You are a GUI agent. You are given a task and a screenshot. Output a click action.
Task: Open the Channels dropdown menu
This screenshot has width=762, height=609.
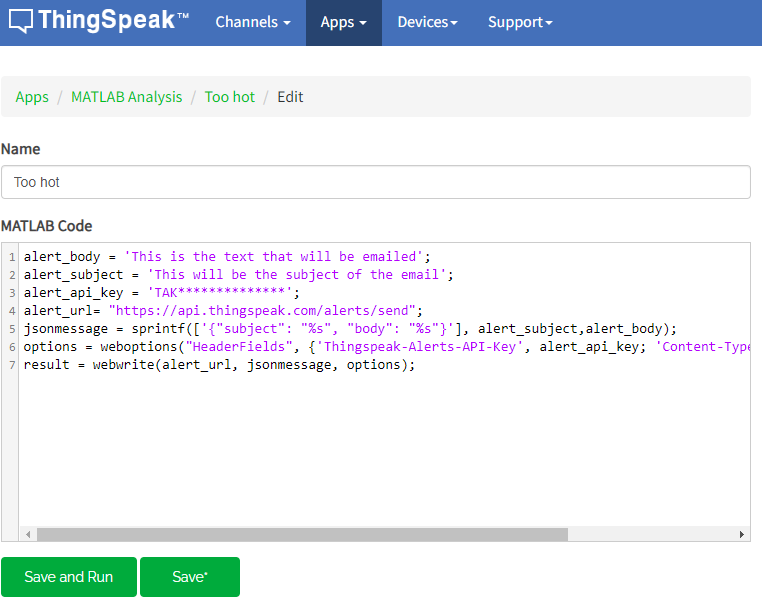click(x=253, y=22)
